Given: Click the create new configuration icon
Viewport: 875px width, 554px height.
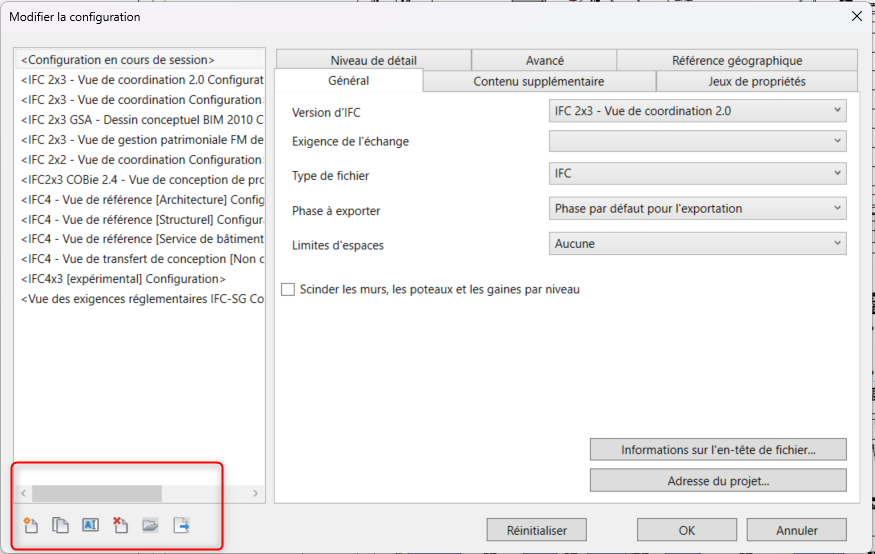Looking at the screenshot, I should (x=31, y=525).
